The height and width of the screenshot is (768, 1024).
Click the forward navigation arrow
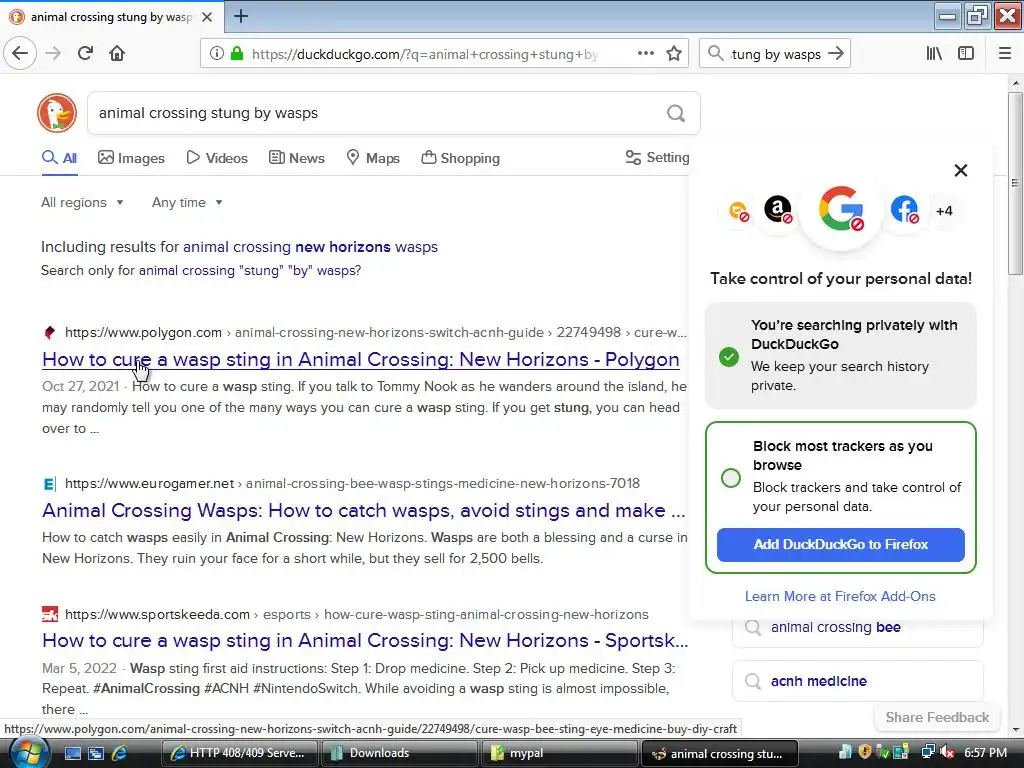pos(53,53)
